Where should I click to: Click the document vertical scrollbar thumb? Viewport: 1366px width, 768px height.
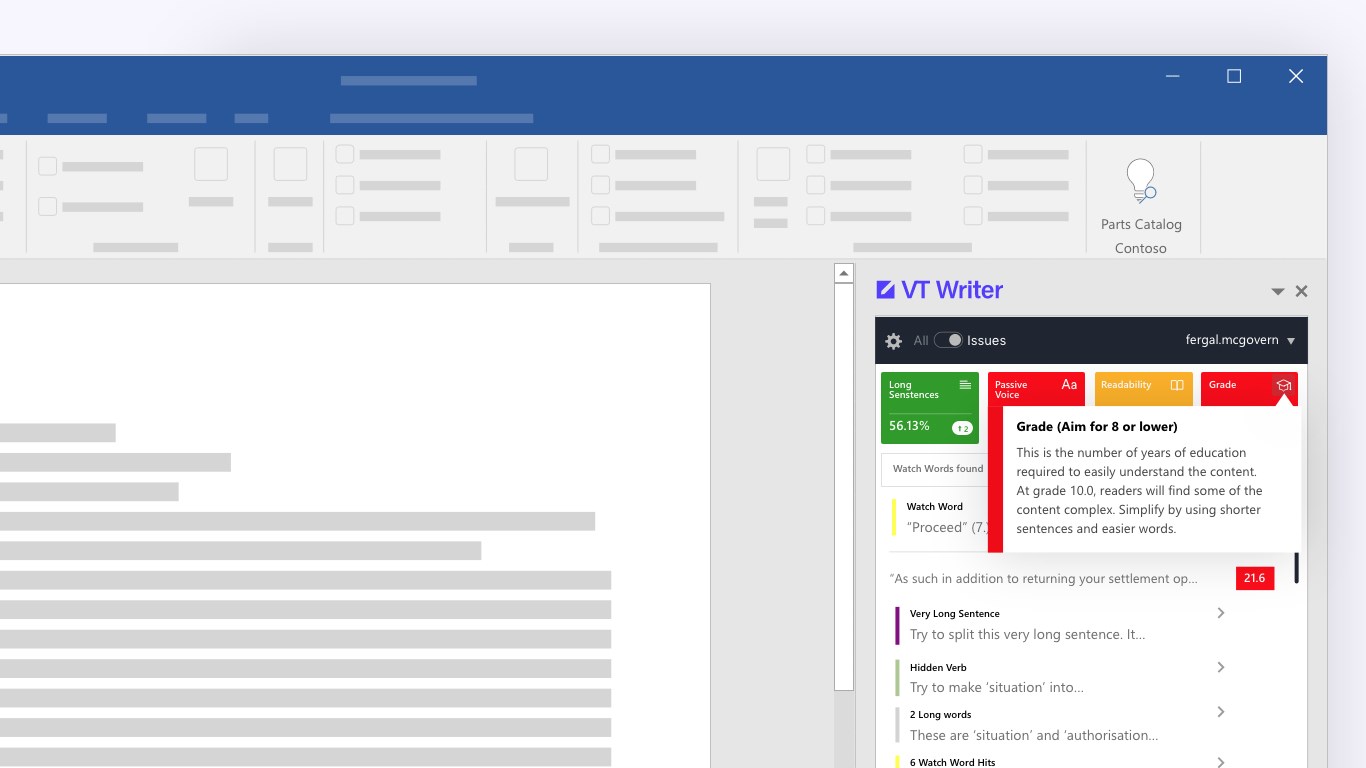[844, 486]
